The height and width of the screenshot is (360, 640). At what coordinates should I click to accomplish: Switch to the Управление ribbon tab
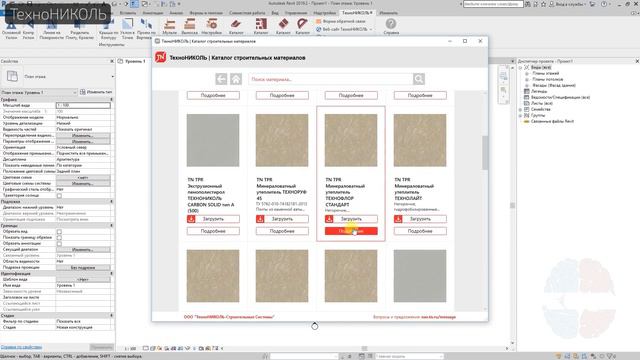click(x=296, y=13)
